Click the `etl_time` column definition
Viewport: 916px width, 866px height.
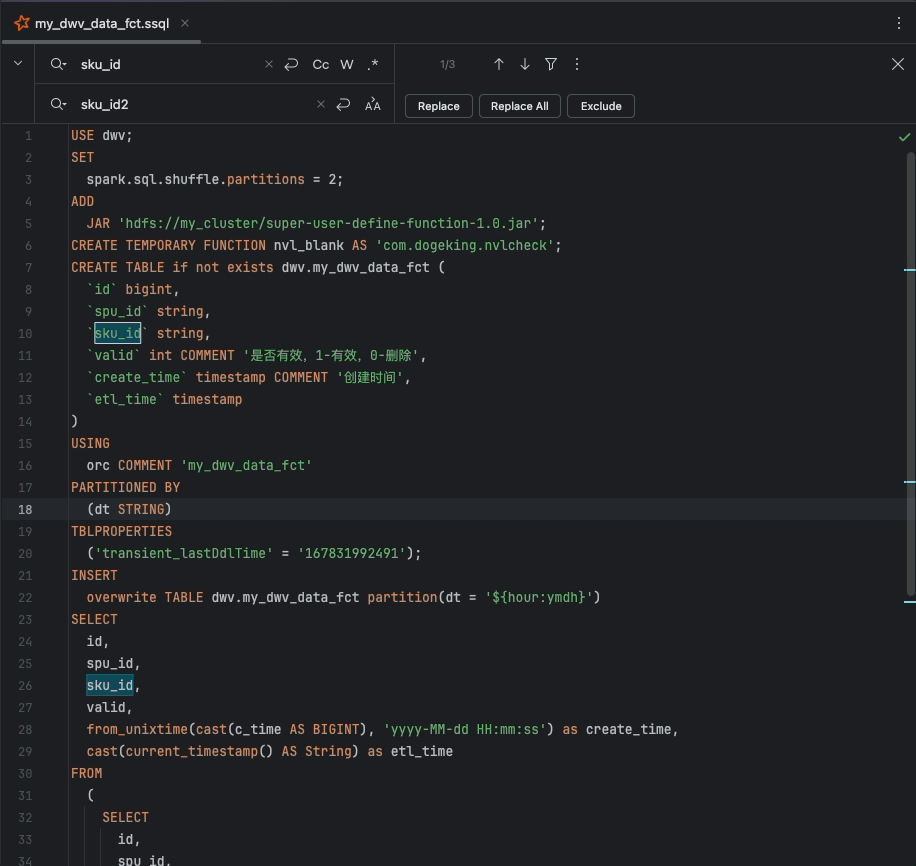164,400
